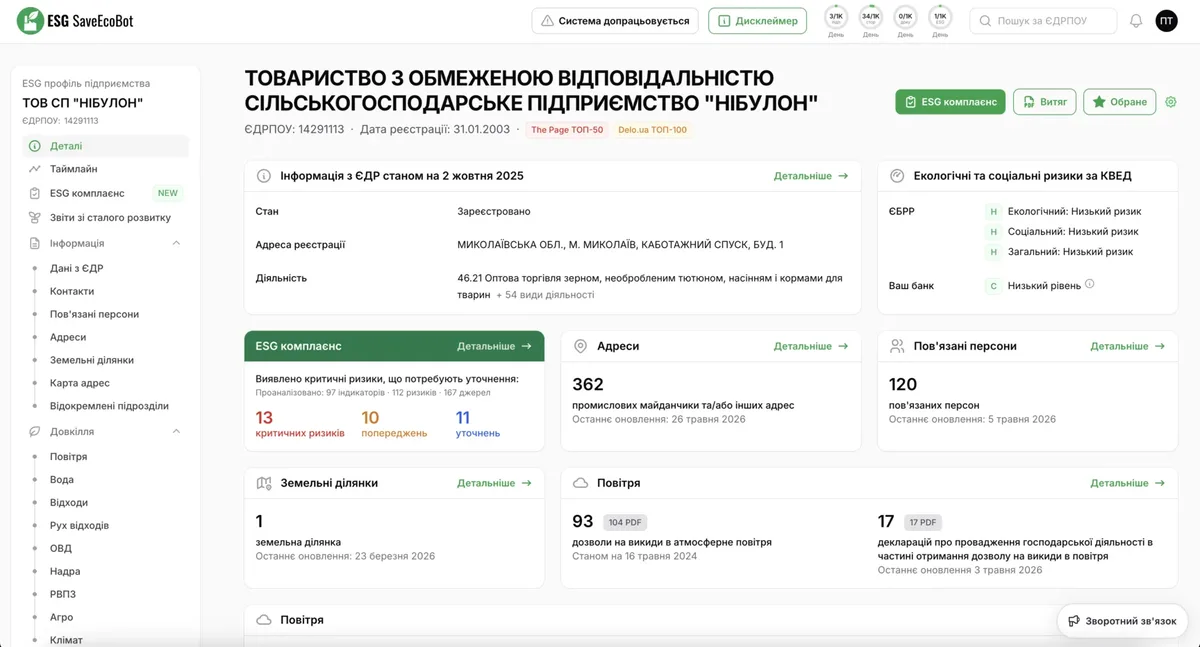Open Детальніше in Пов'язані персони card
1200x647 pixels.
[1128, 346]
